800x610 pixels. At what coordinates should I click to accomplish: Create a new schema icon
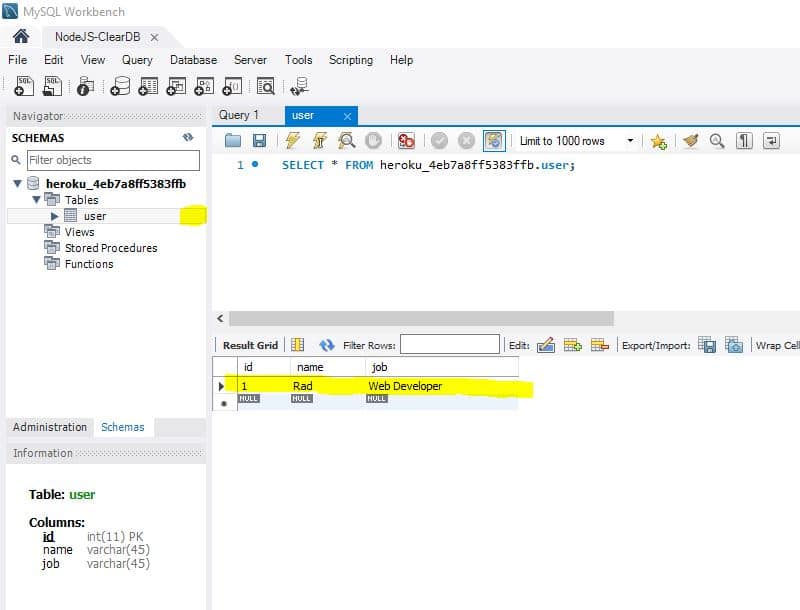pos(120,86)
